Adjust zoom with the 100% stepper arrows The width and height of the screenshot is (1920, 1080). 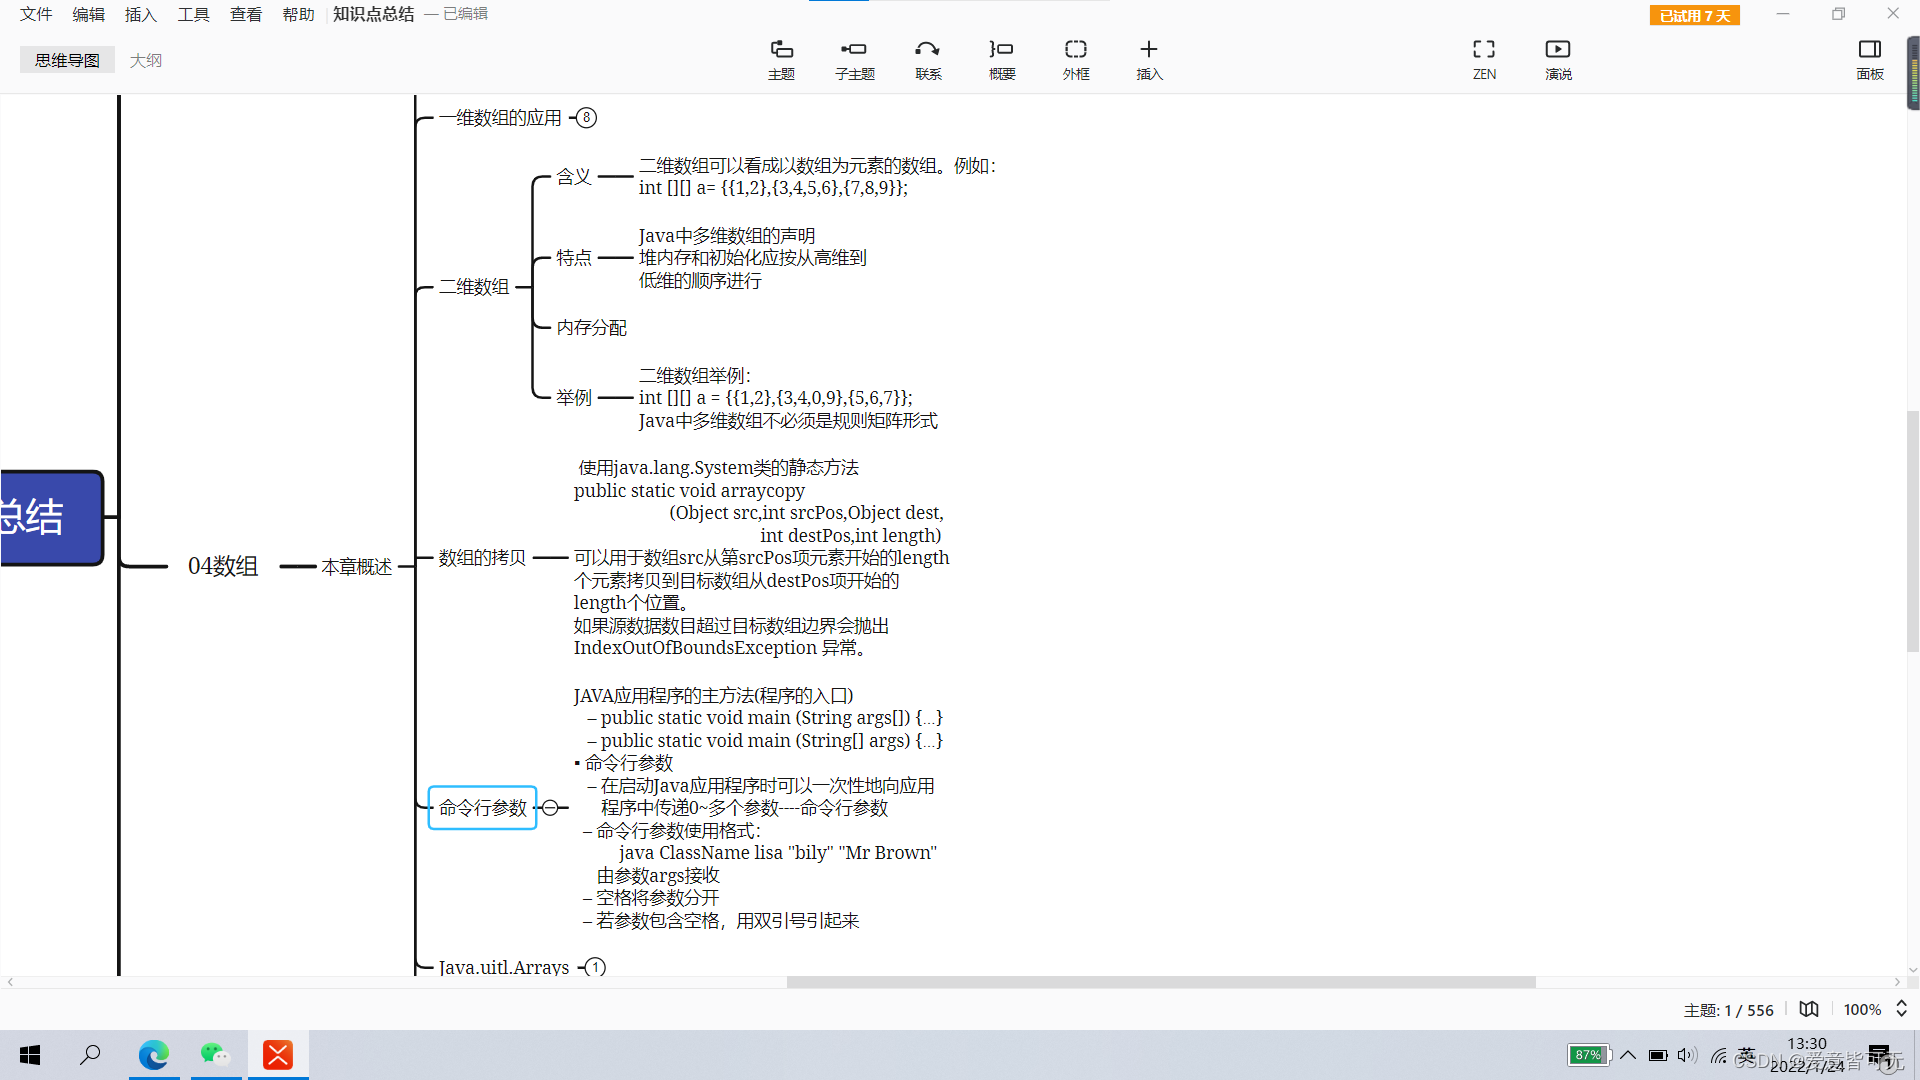click(x=1901, y=1009)
